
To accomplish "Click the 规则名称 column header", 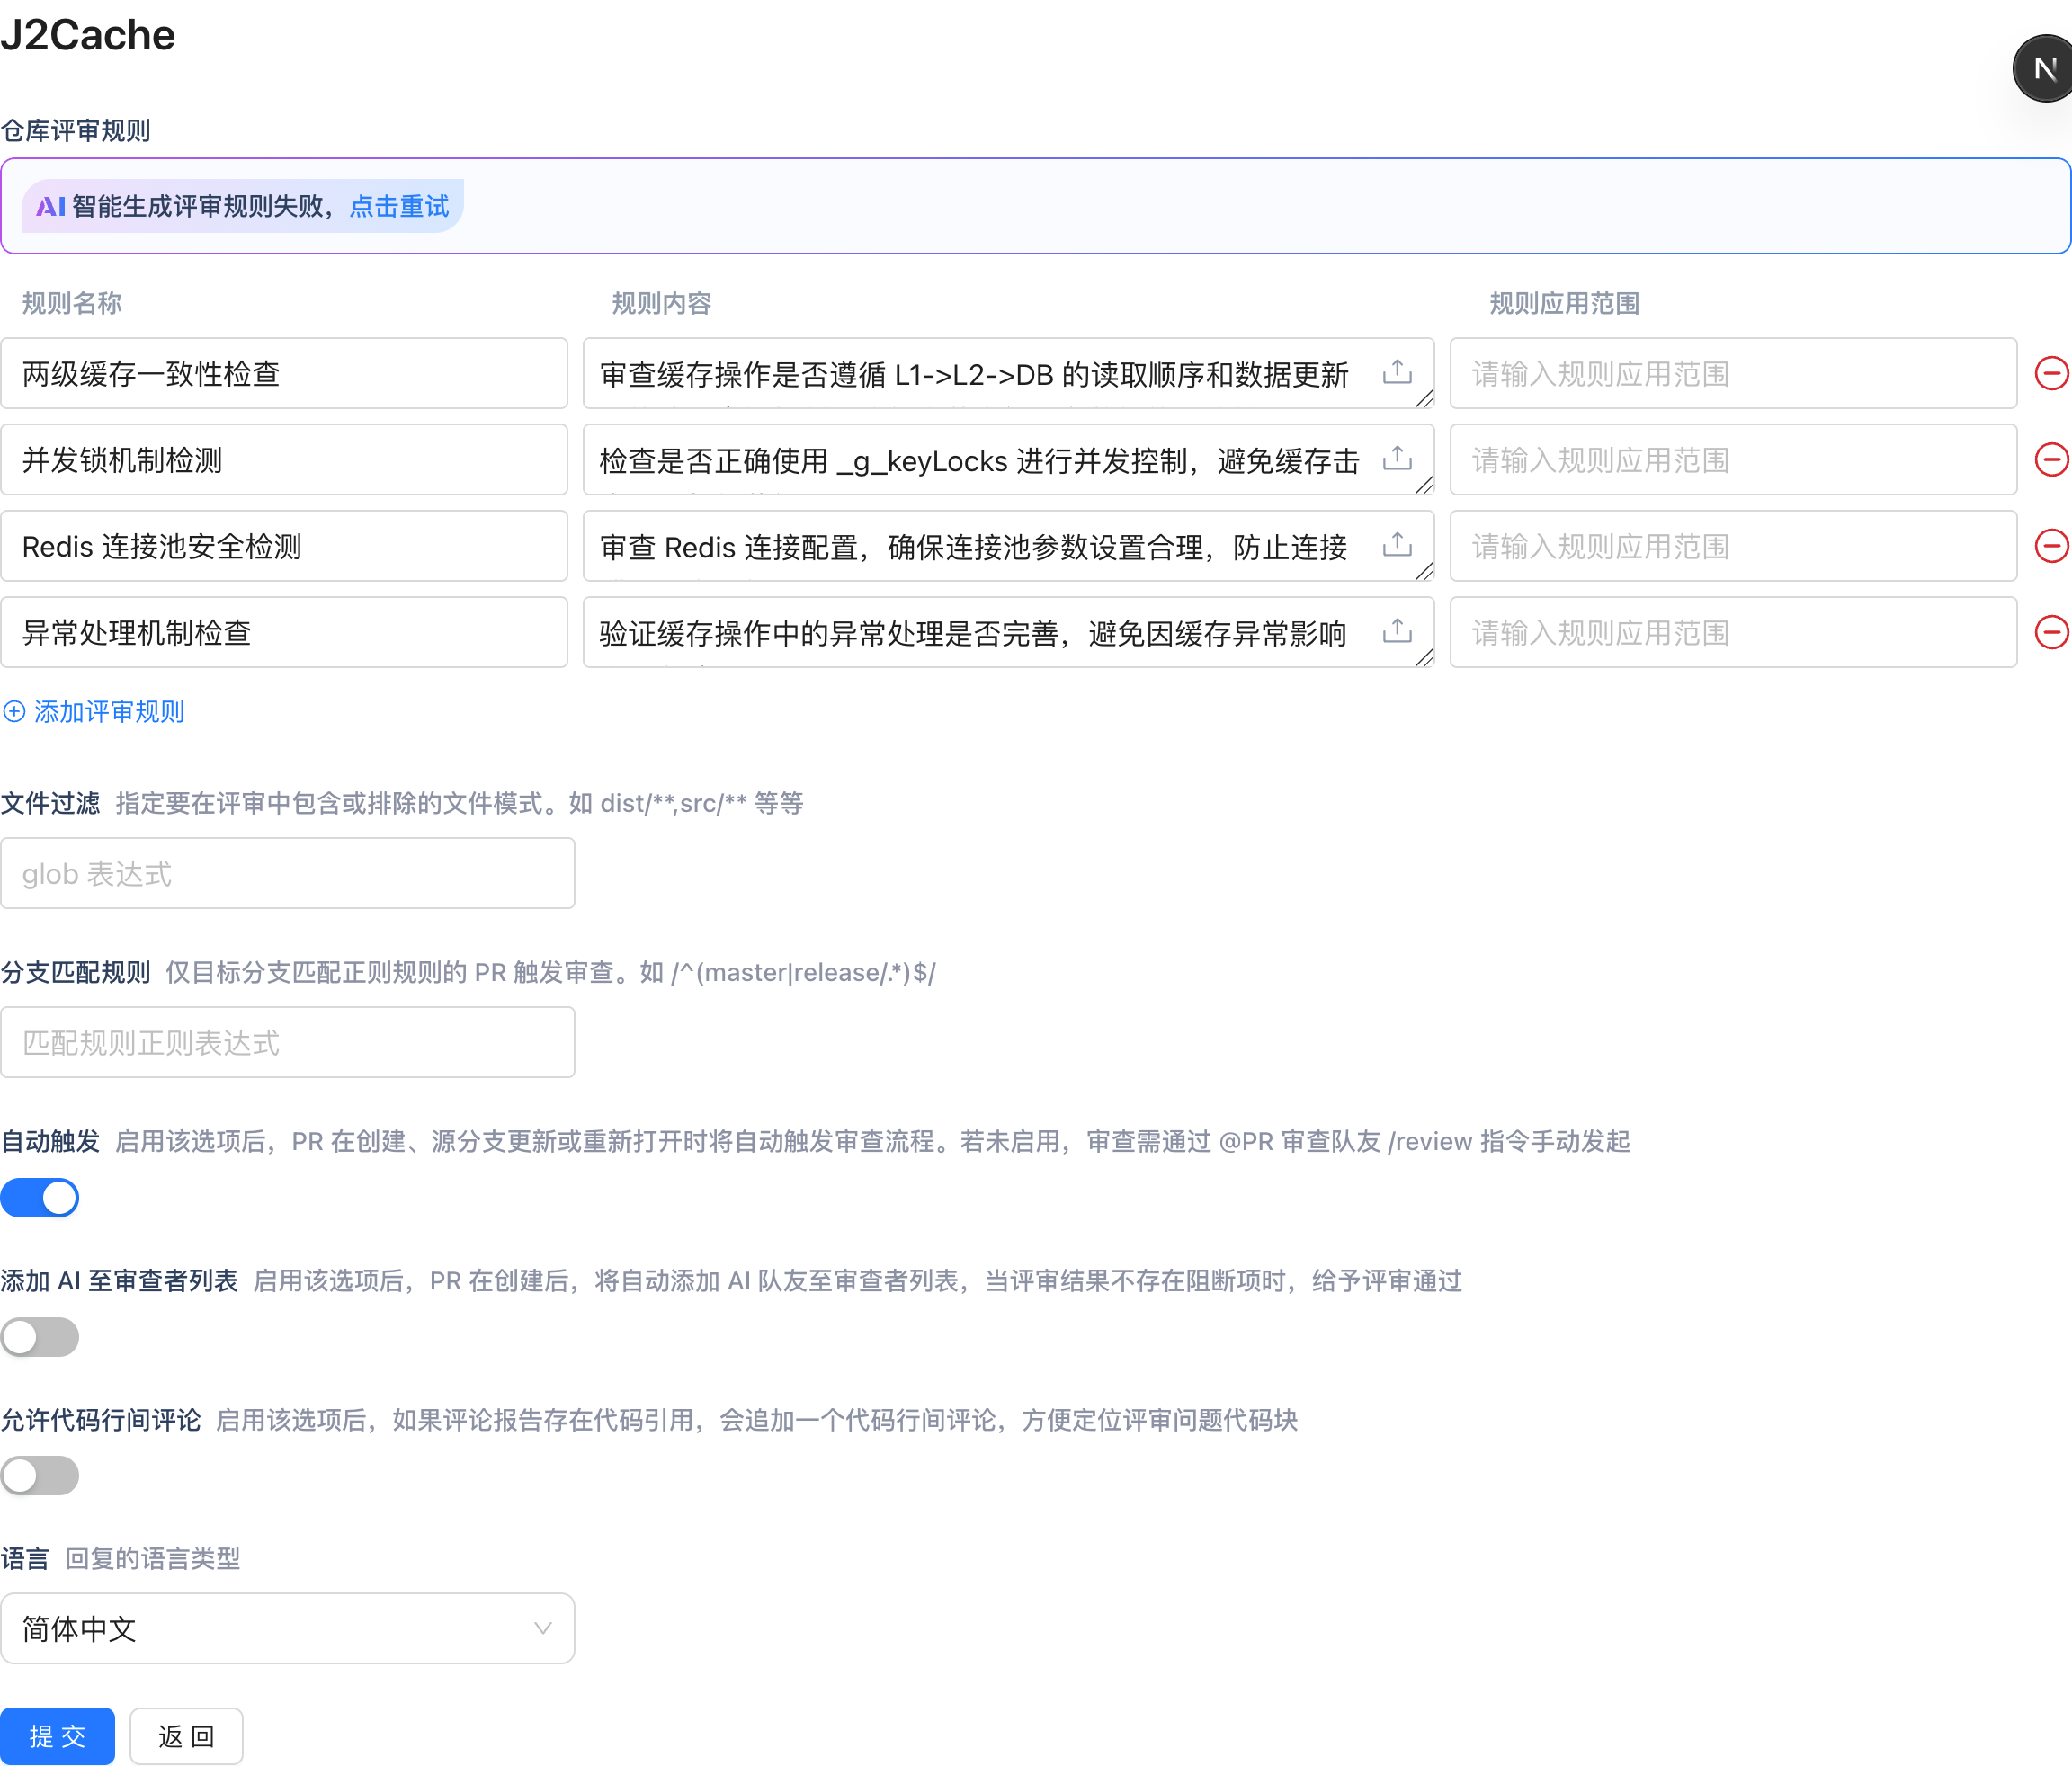I will pos(72,304).
